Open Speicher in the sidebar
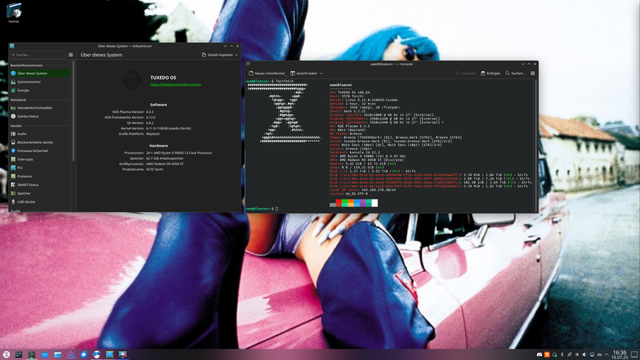Image resolution: width=640 pixels, height=360 pixels. [x=40, y=193]
